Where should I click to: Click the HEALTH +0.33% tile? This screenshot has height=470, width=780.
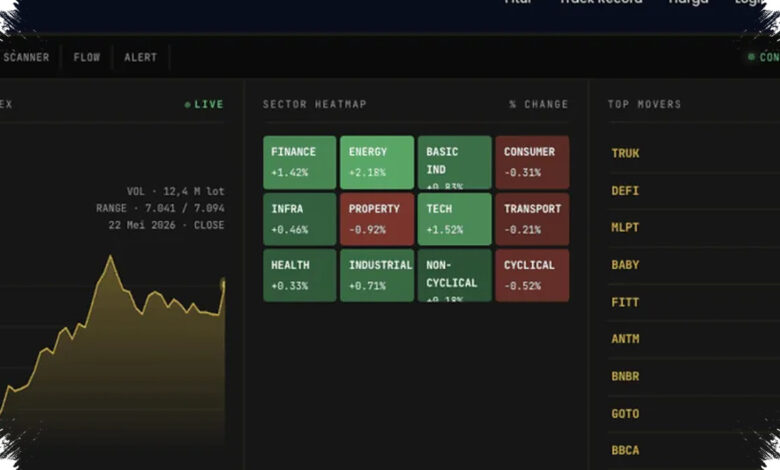click(x=299, y=276)
